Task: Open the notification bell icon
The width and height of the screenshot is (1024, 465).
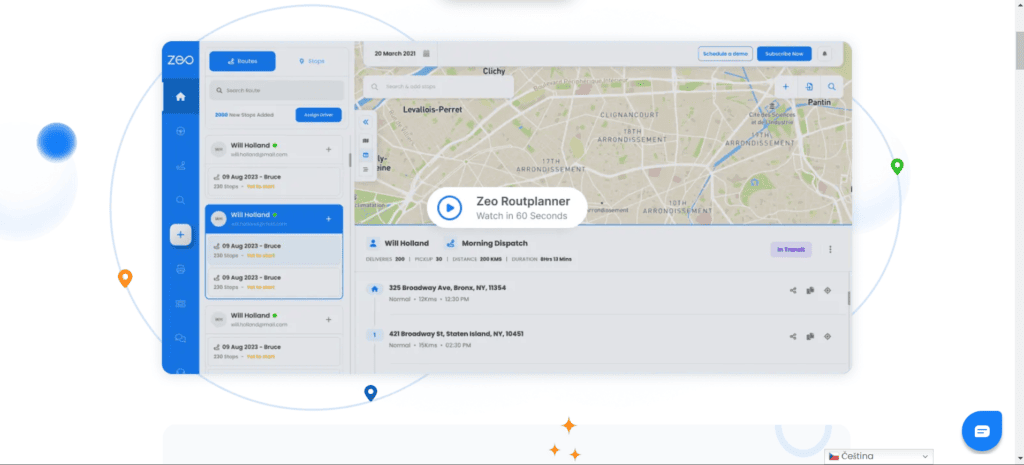Action: pyautogui.click(x=824, y=54)
